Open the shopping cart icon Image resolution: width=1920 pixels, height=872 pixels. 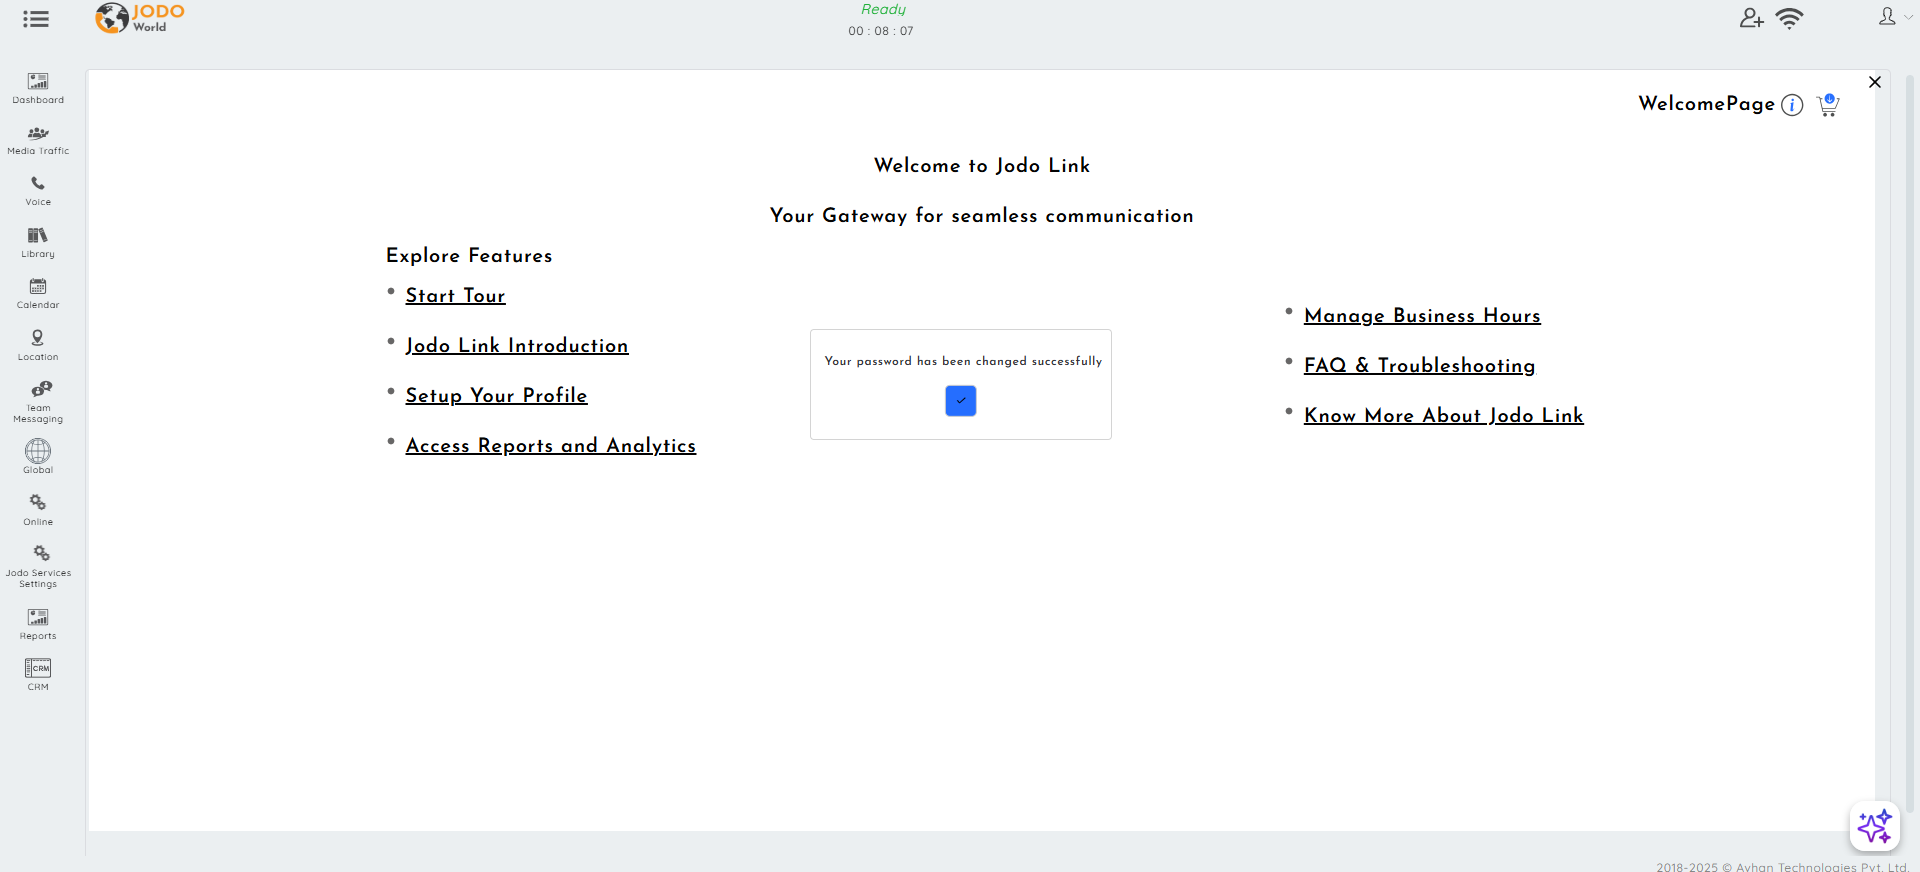[1828, 105]
